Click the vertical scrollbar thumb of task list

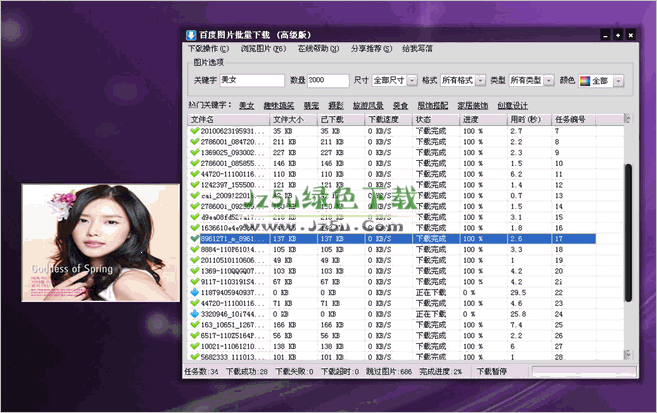(628, 232)
